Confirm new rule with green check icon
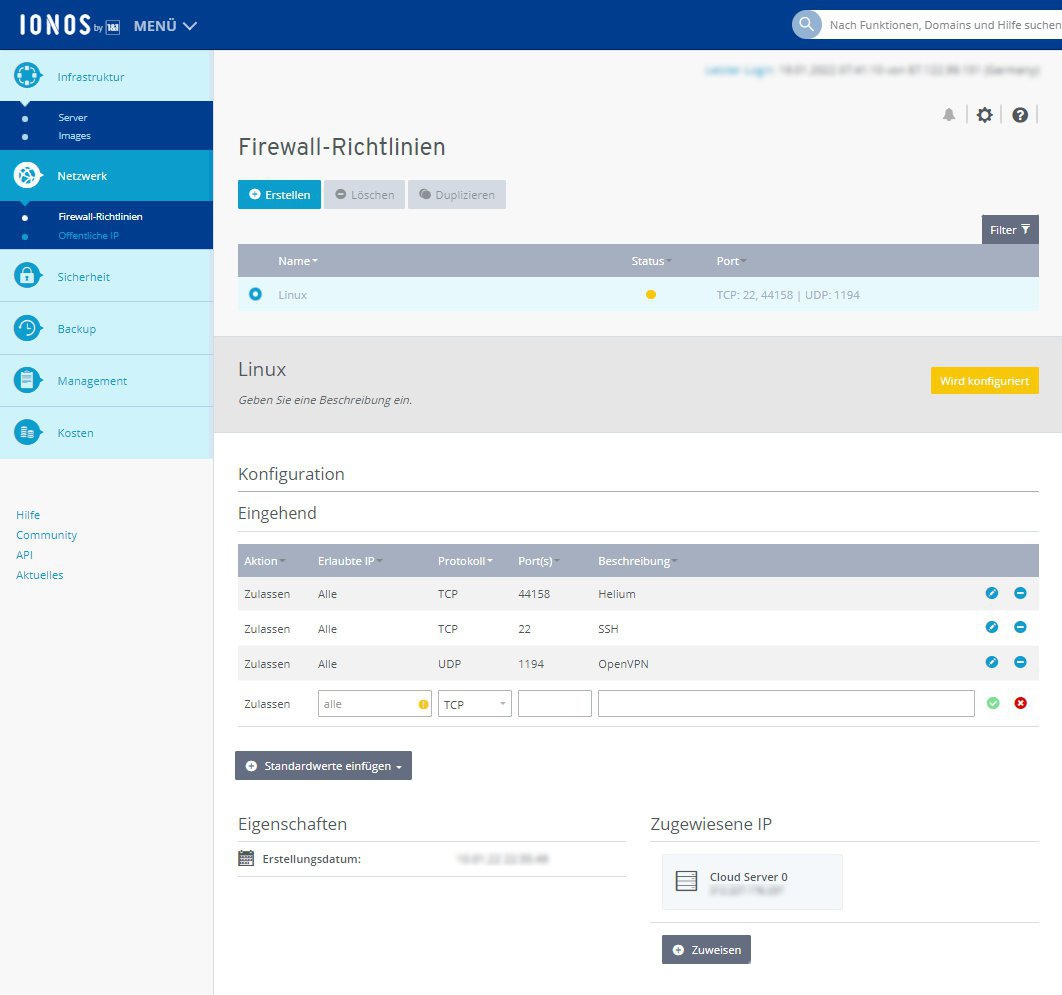 tap(992, 703)
